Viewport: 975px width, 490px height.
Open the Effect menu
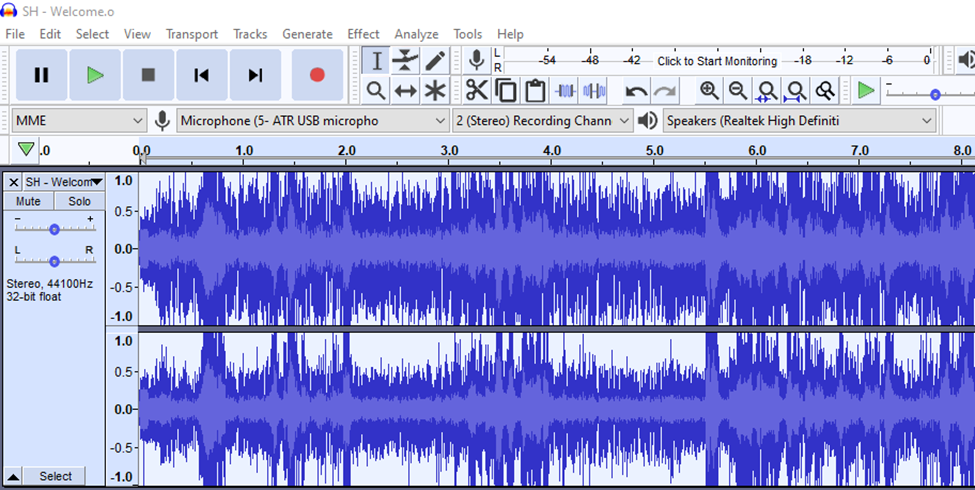[x=363, y=34]
